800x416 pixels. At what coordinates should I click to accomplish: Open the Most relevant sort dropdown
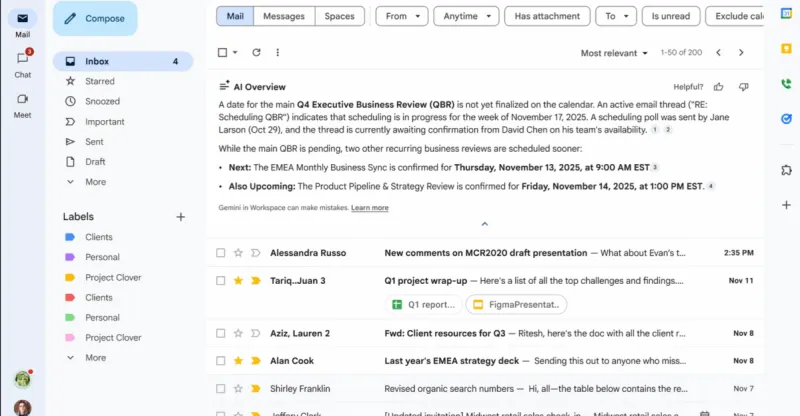[x=614, y=53]
